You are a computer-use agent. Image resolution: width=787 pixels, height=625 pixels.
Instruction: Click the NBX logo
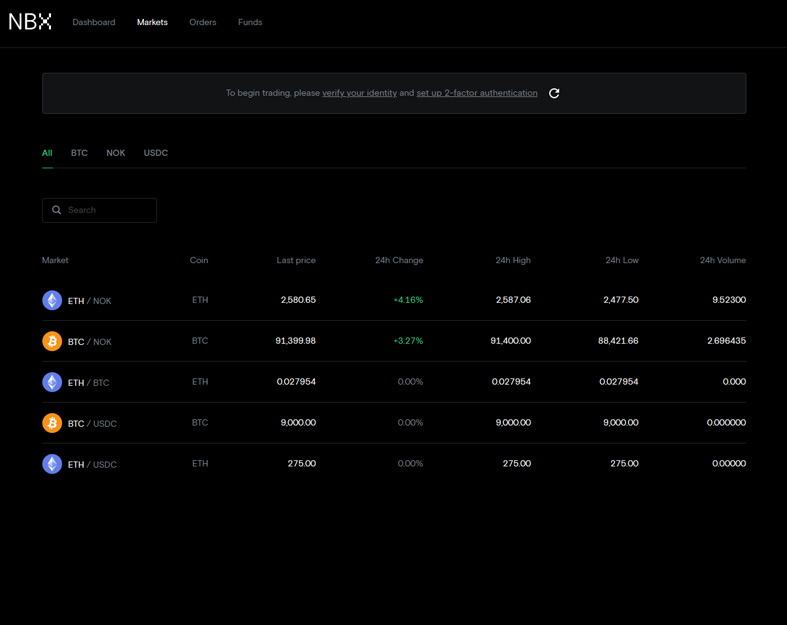[30, 22]
